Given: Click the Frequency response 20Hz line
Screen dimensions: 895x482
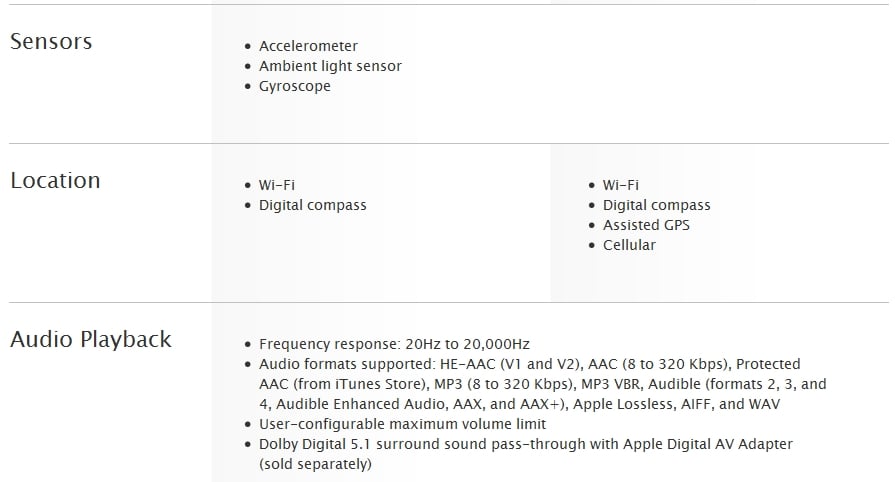Looking at the screenshot, I should (394, 344).
